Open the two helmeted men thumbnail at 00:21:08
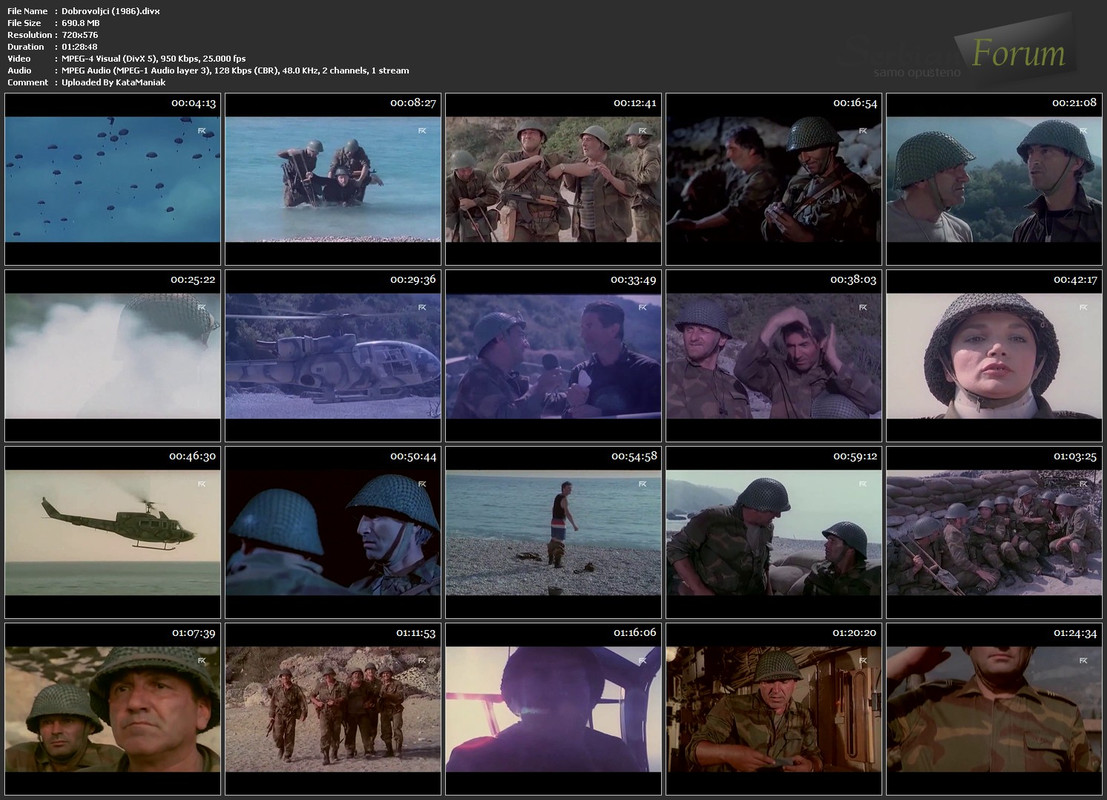Image resolution: width=1107 pixels, height=800 pixels. [994, 179]
